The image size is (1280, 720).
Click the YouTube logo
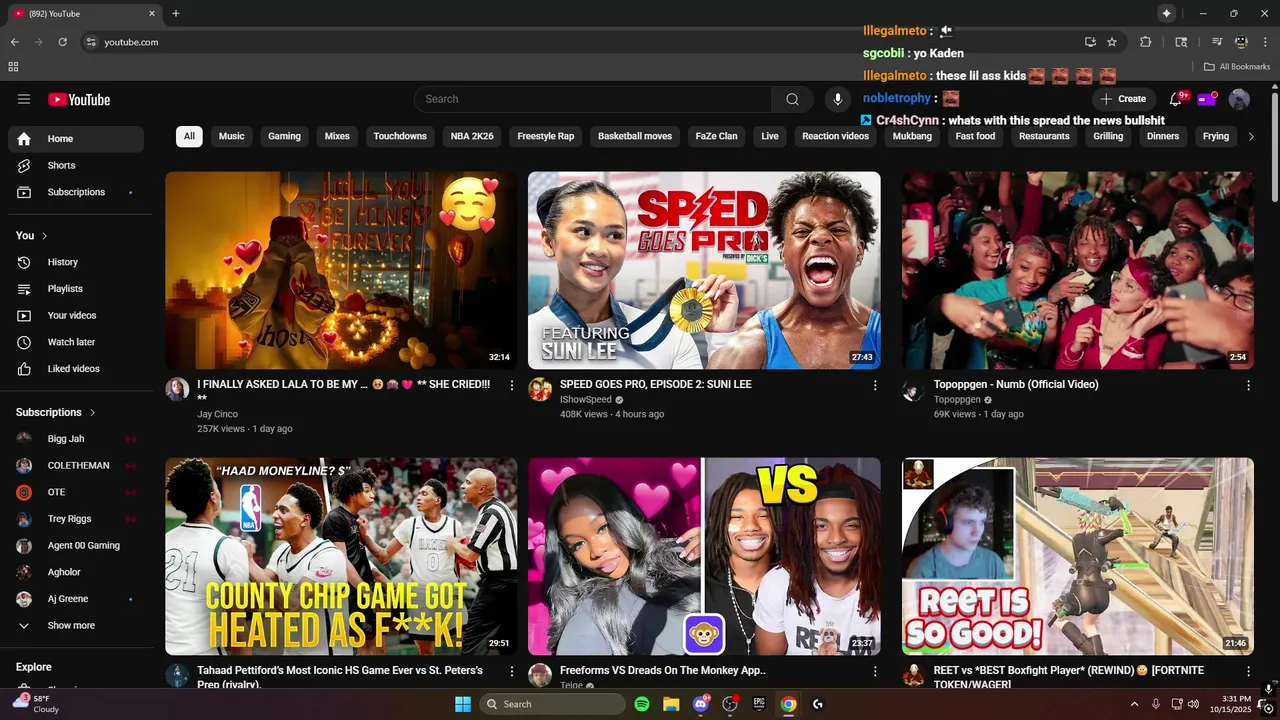[79, 99]
